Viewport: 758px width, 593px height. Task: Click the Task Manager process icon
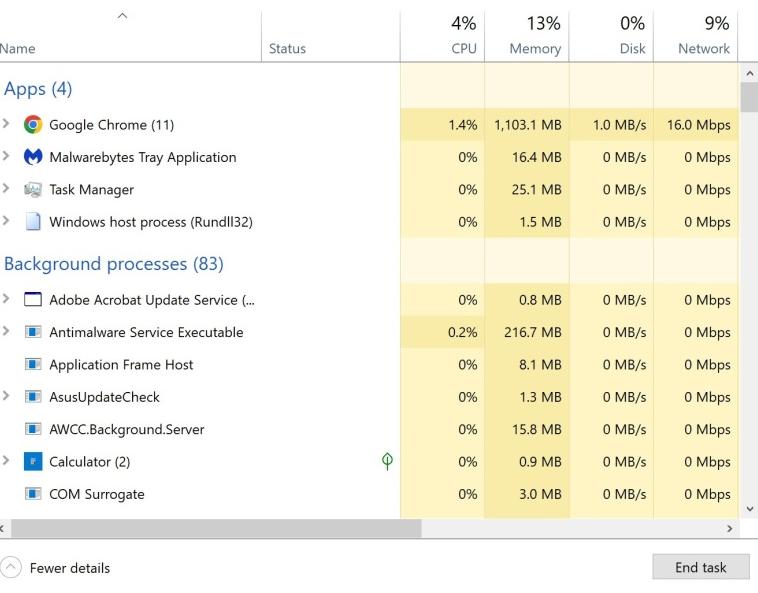[x=33, y=190]
